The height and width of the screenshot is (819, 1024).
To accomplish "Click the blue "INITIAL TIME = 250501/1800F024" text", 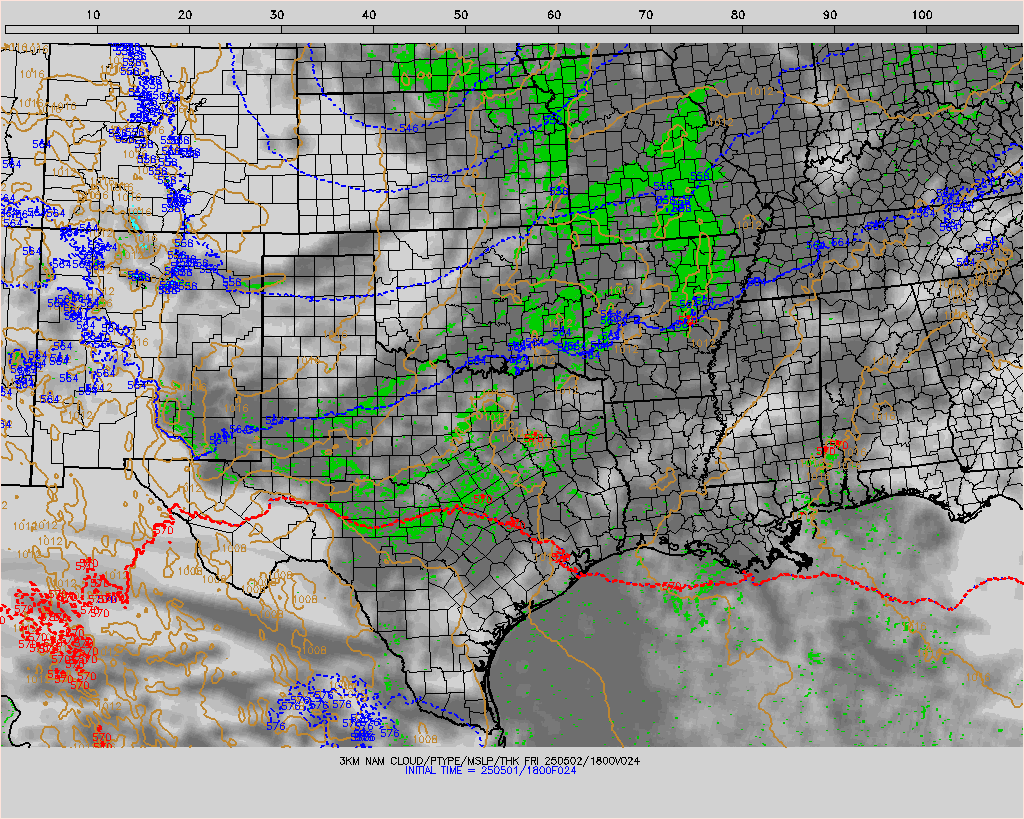I will click(x=490, y=770).
